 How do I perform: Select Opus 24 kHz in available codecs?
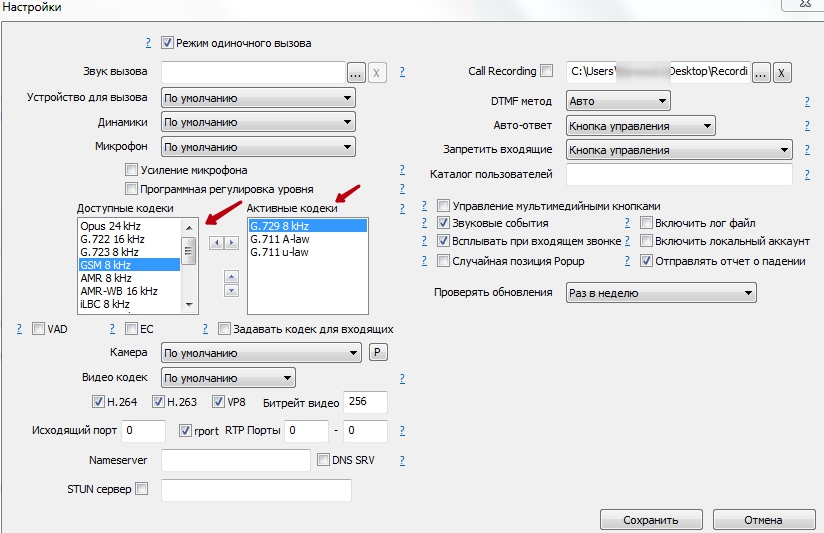[110, 226]
